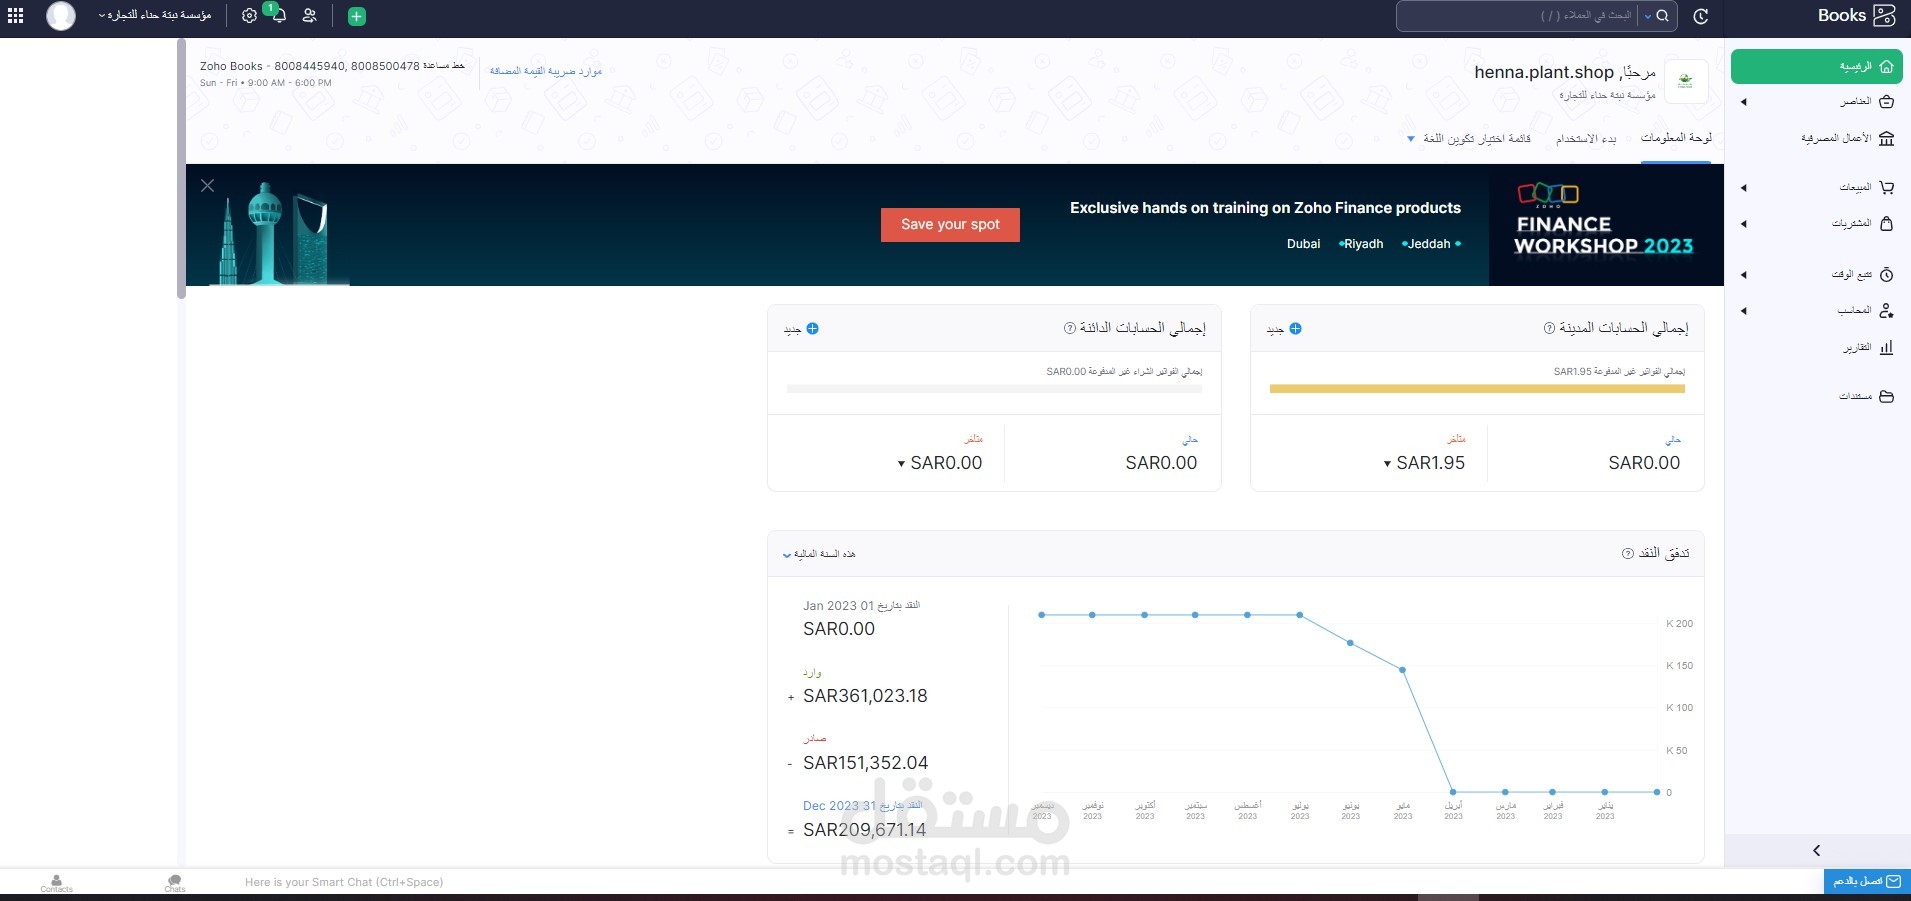Expand the تتبع الوقت submenu arrow
Viewport: 1911px width, 901px height.
1743,275
